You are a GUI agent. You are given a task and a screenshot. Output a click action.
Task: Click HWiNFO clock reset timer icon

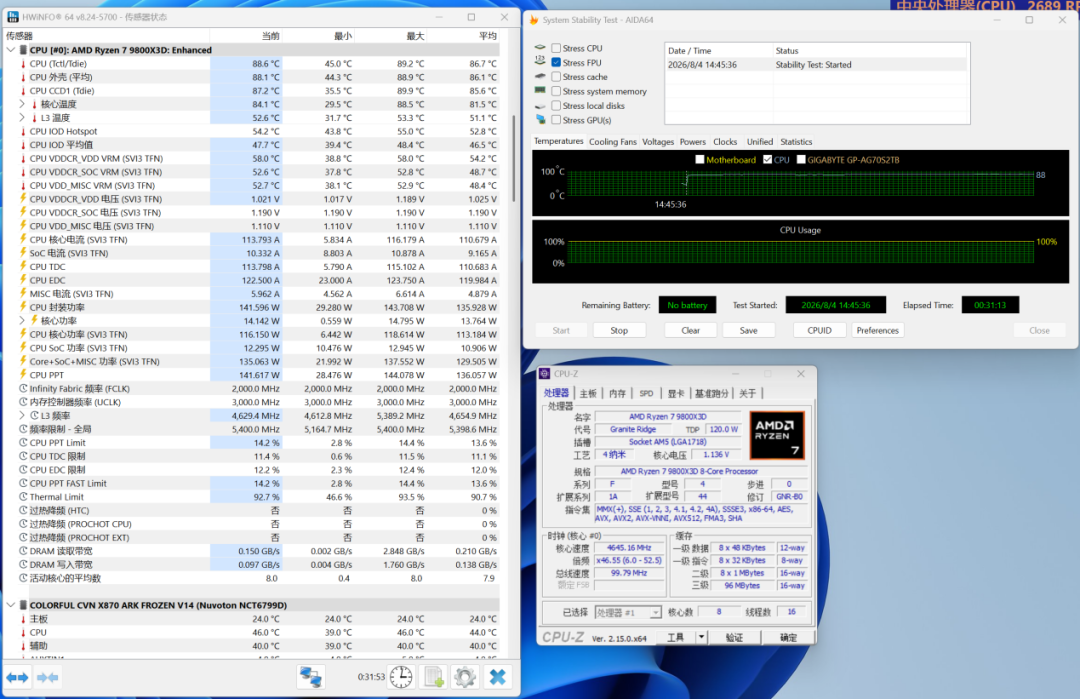click(x=401, y=678)
